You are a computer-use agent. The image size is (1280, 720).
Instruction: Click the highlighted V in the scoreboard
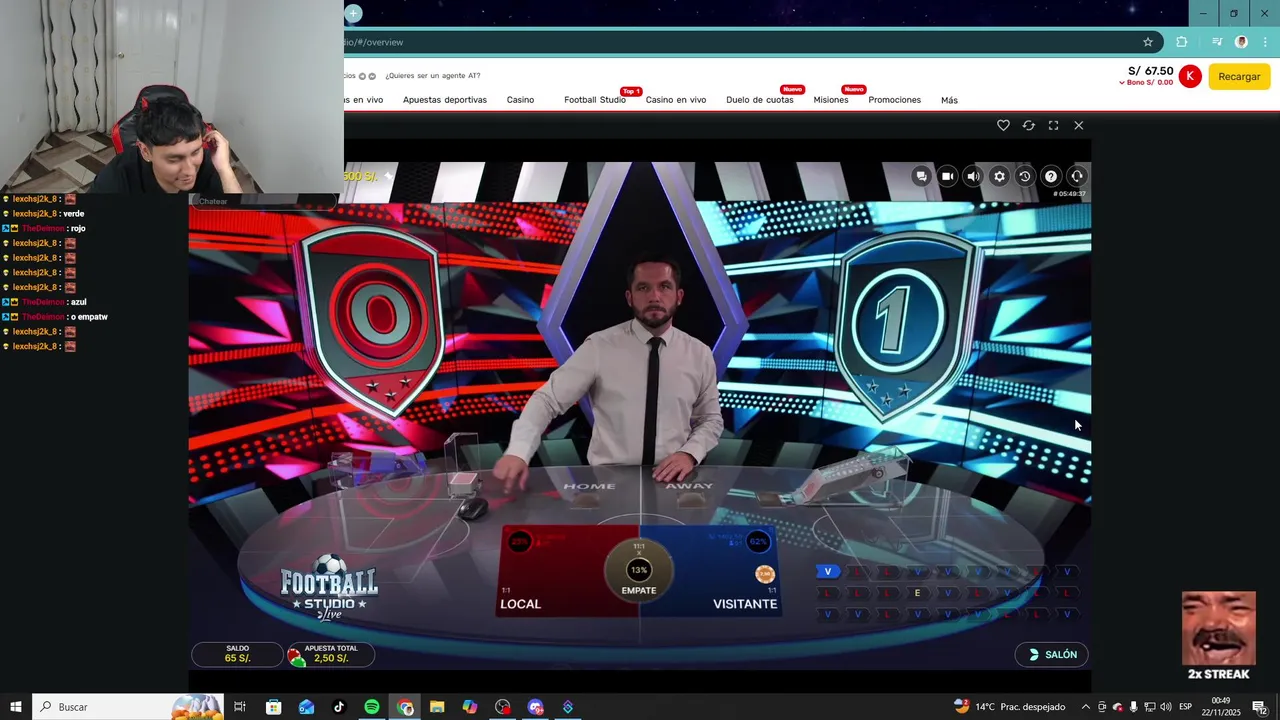point(827,572)
